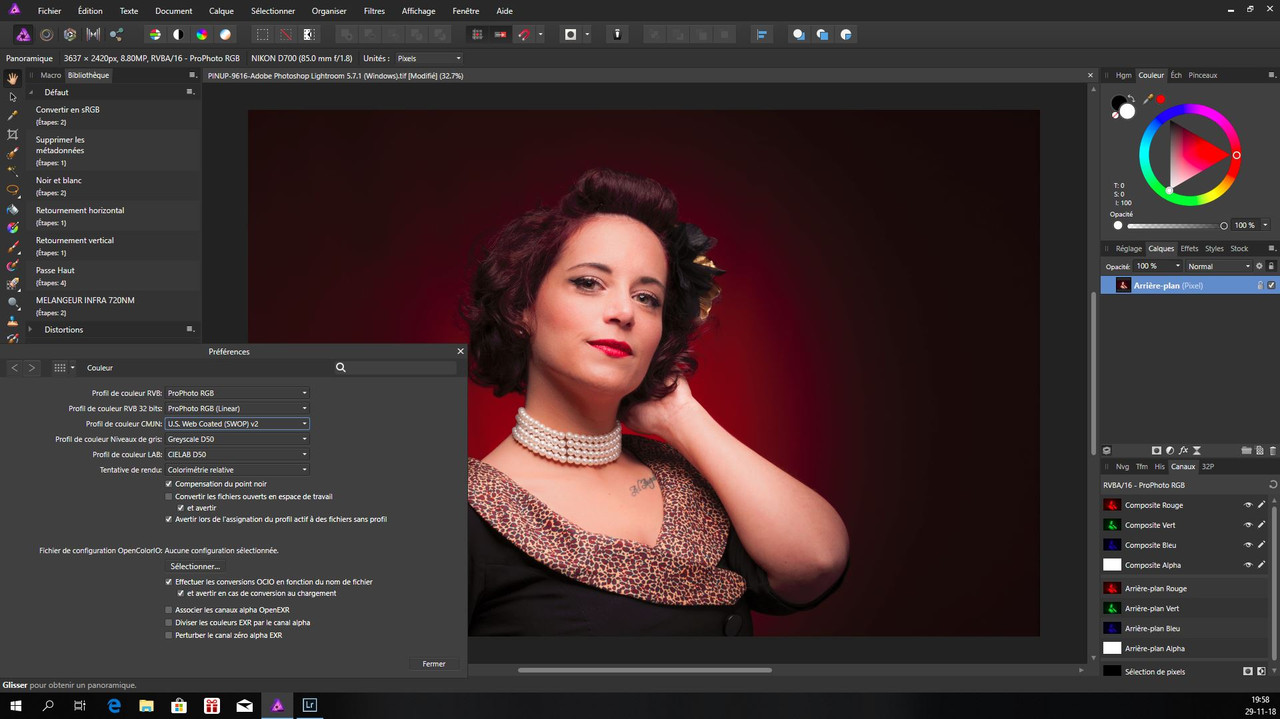
Task: Open the Tentative de rendu dropdown
Action: 237,470
